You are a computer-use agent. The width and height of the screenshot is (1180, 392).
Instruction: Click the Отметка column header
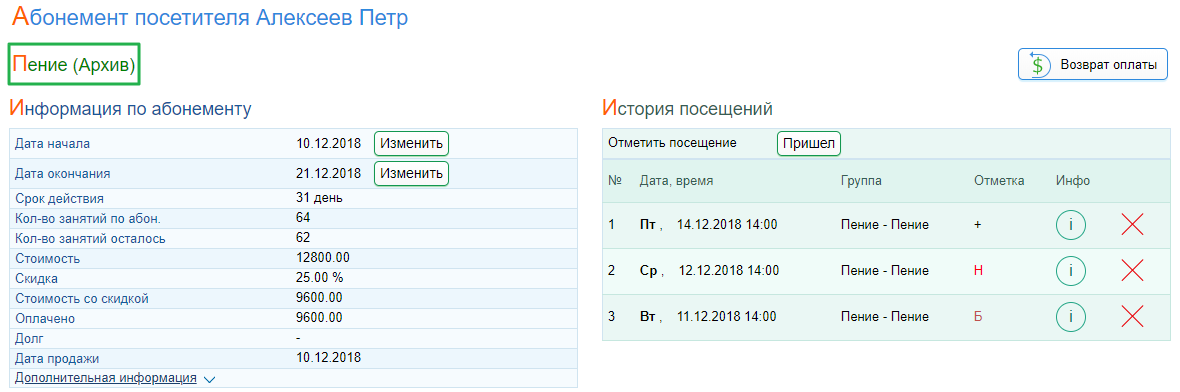tap(999, 181)
